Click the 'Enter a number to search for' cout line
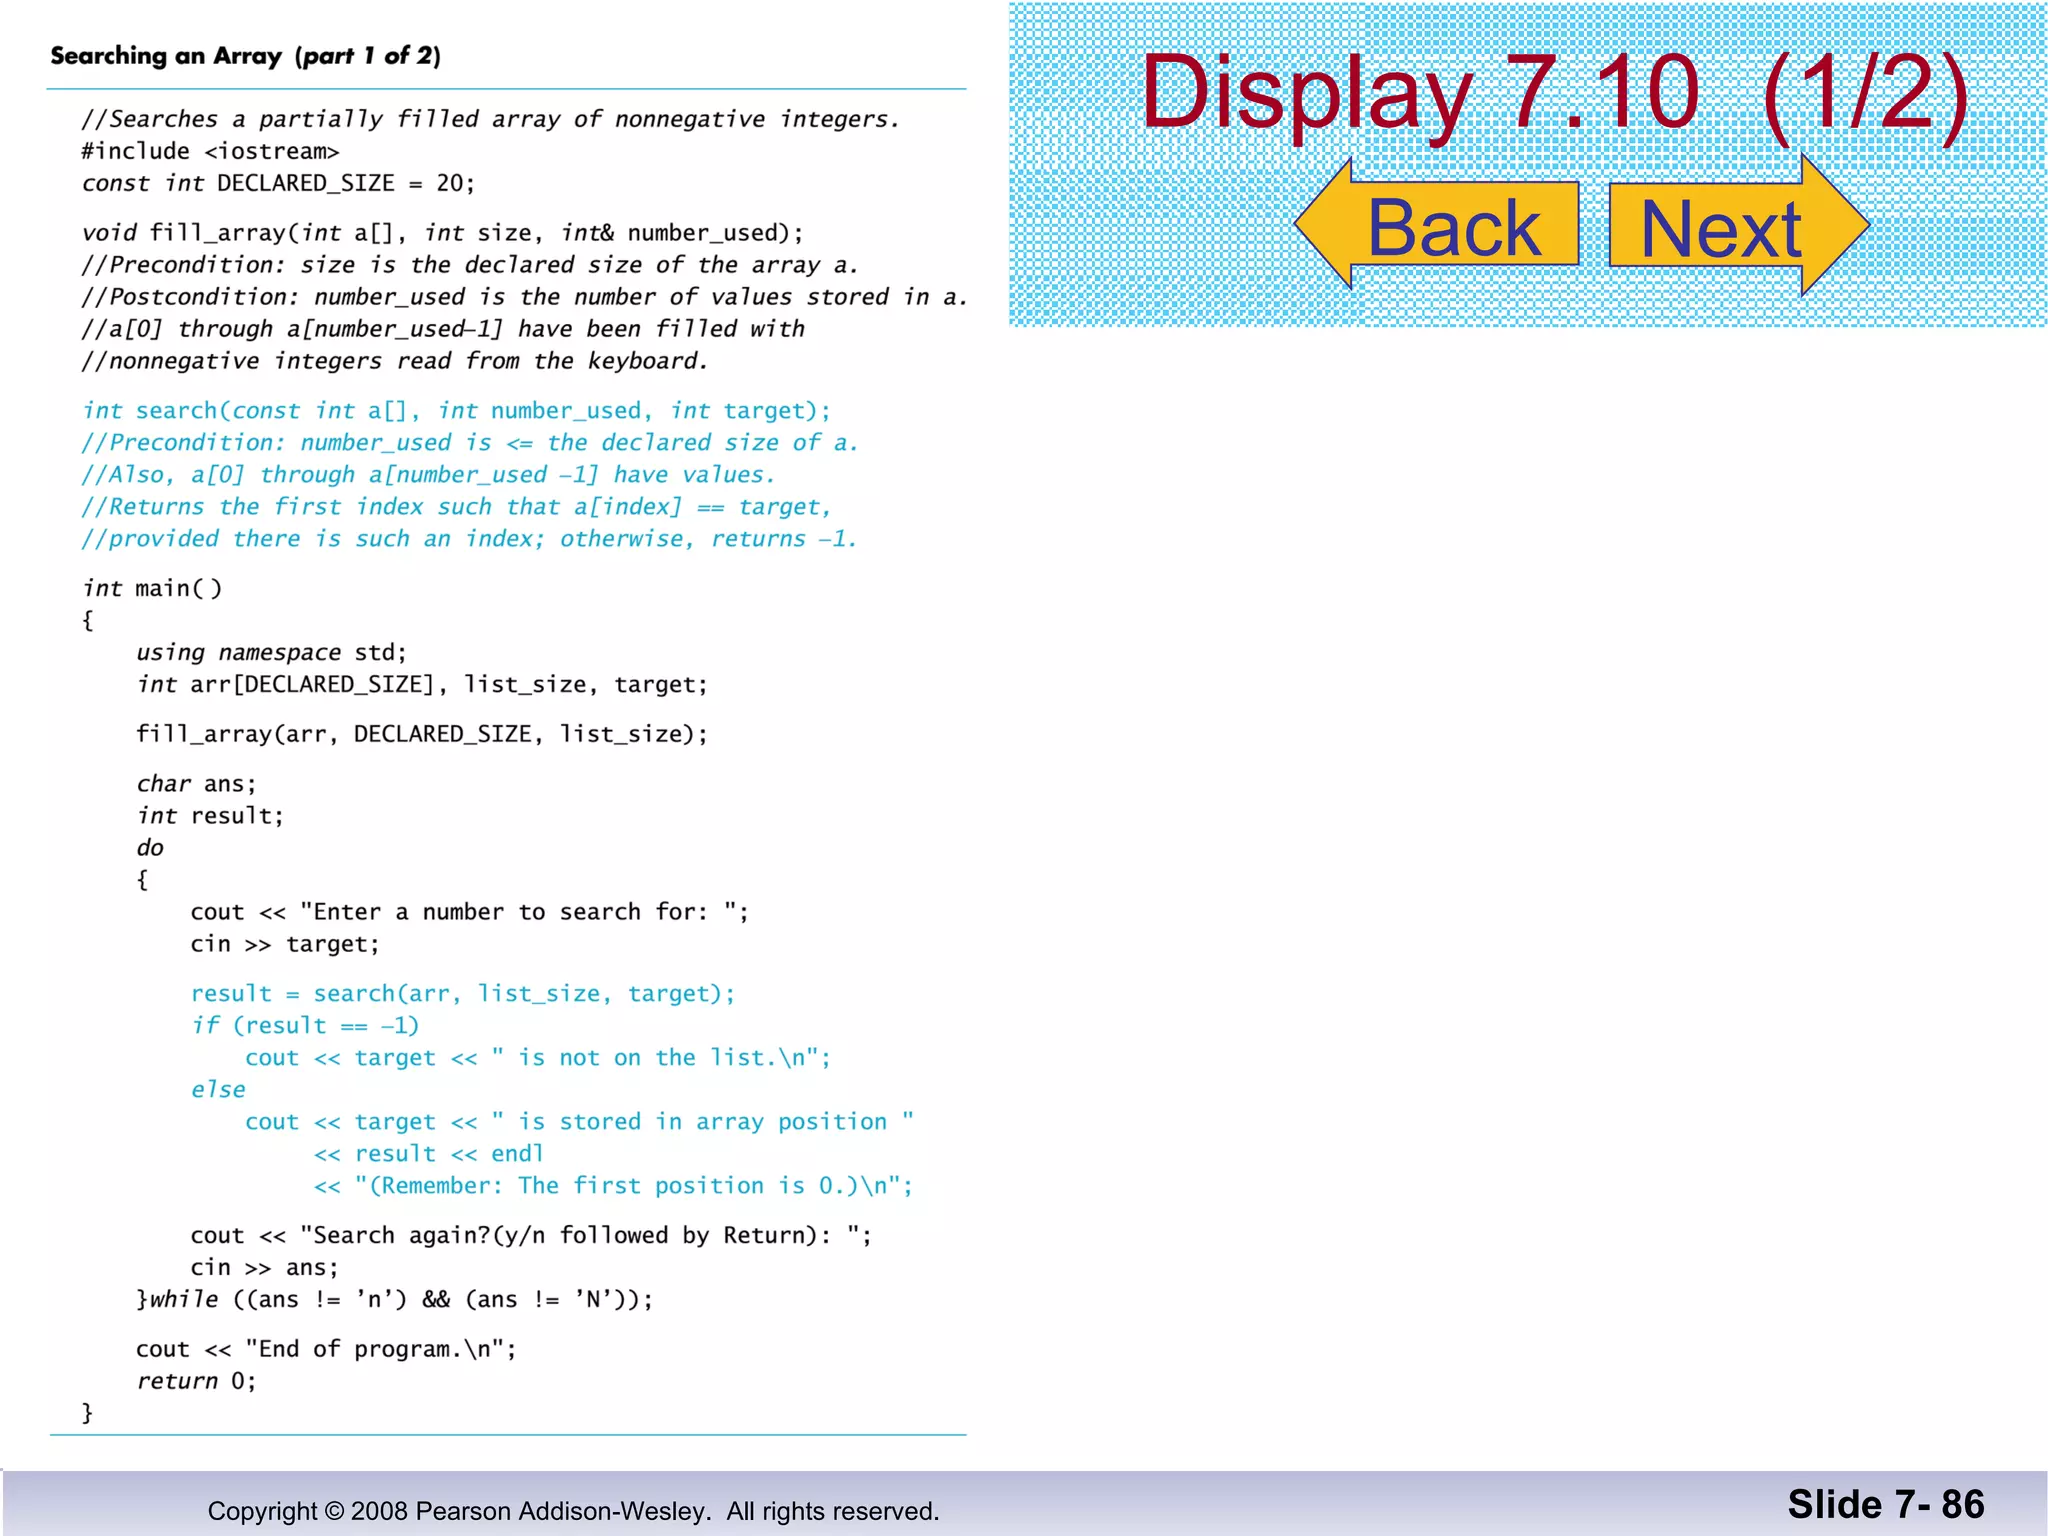The width and height of the screenshot is (2048, 1536). [x=470, y=912]
